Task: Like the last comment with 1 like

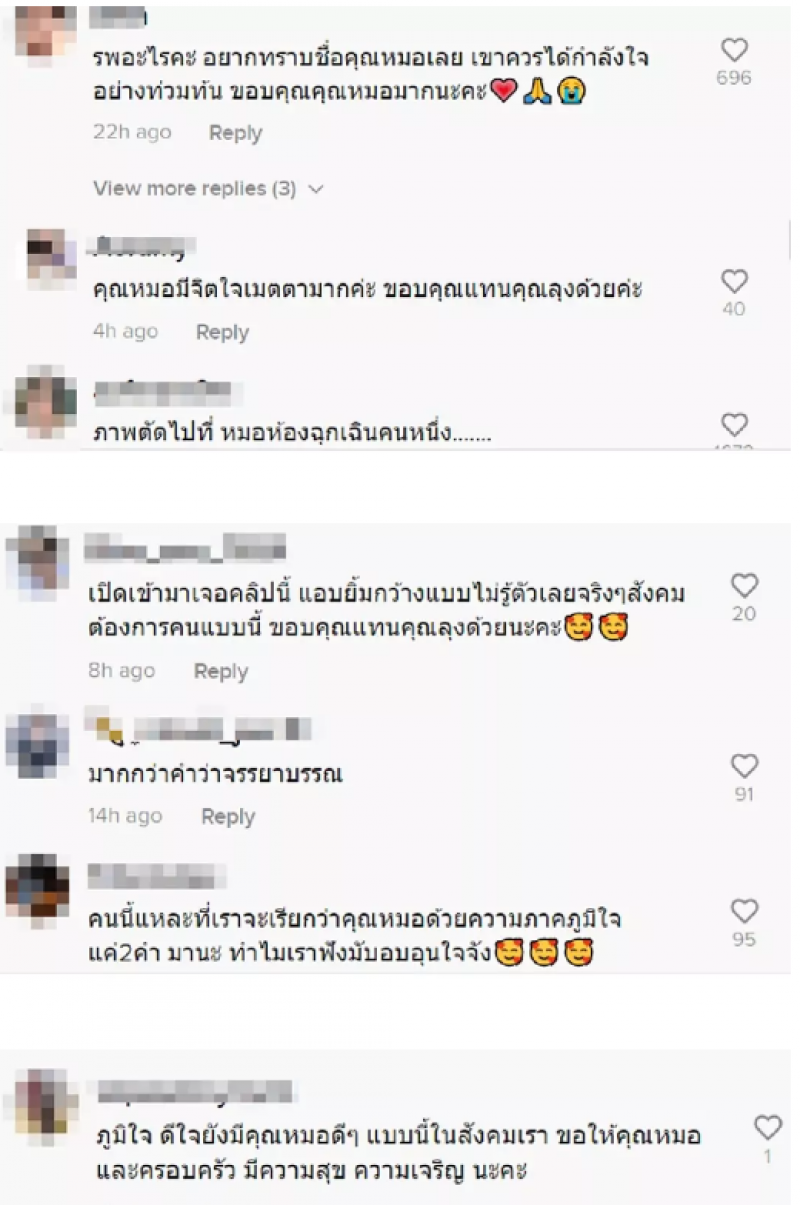Action: 768,1128
